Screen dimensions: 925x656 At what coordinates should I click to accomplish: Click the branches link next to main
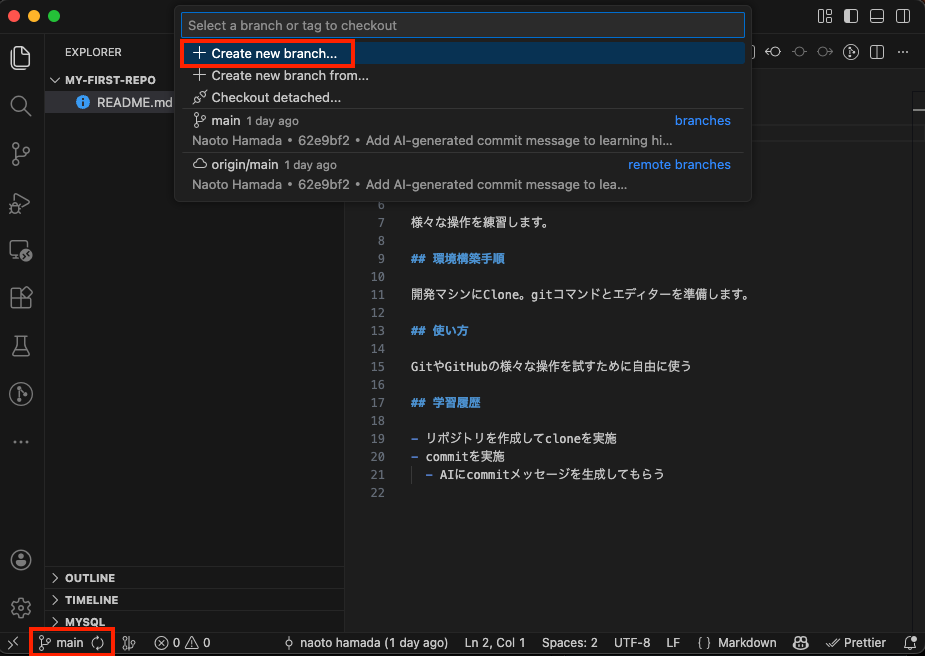tap(702, 120)
